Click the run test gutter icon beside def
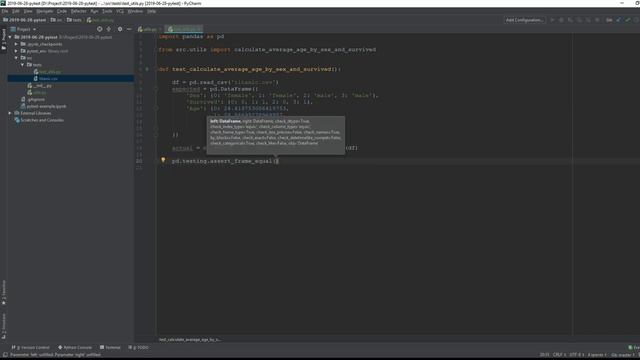Image resolution: width=640 pixels, height=360 pixels. (147, 69)
